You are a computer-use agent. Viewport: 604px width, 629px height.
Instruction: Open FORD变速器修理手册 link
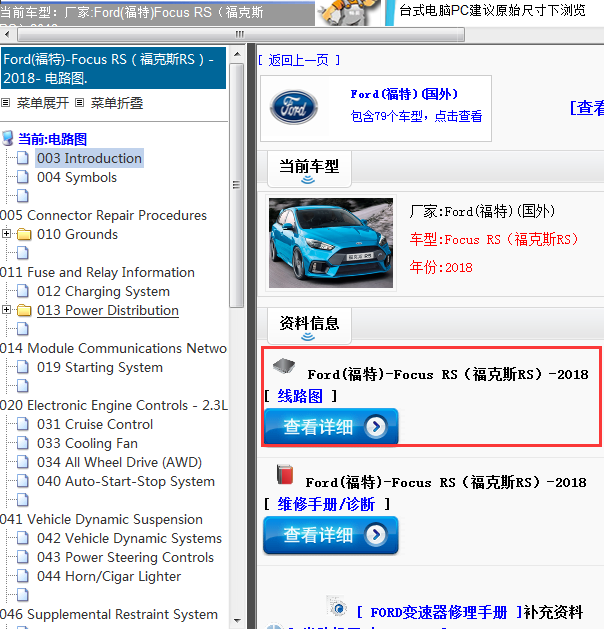[x=439, y=612]
